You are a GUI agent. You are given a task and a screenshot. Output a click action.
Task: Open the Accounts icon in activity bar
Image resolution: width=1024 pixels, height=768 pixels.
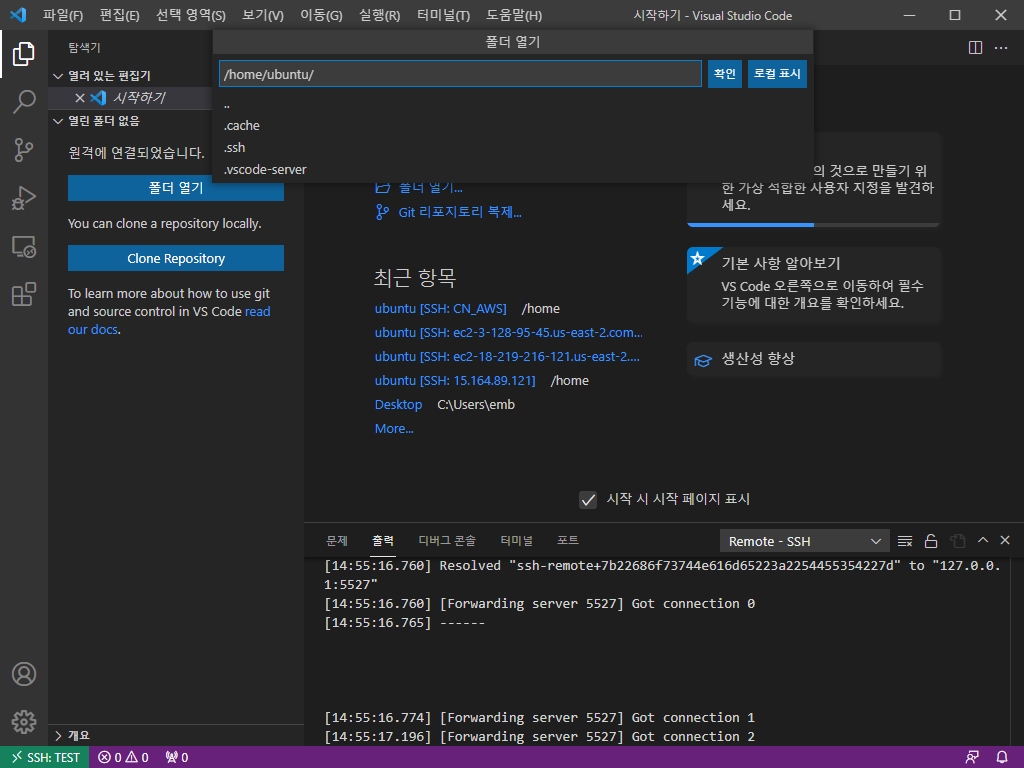24,674
